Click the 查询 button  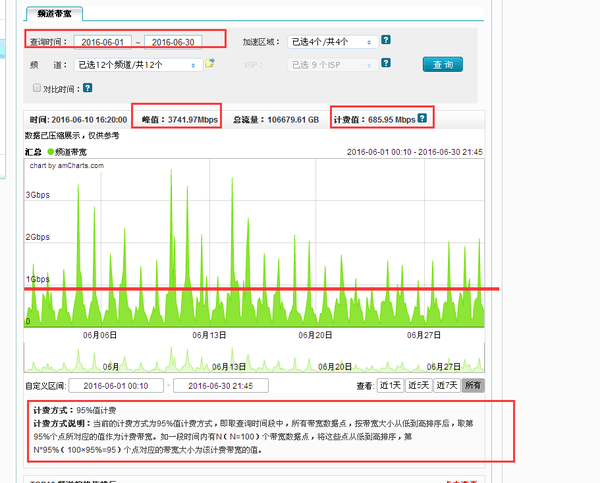(x=443, y=65)
